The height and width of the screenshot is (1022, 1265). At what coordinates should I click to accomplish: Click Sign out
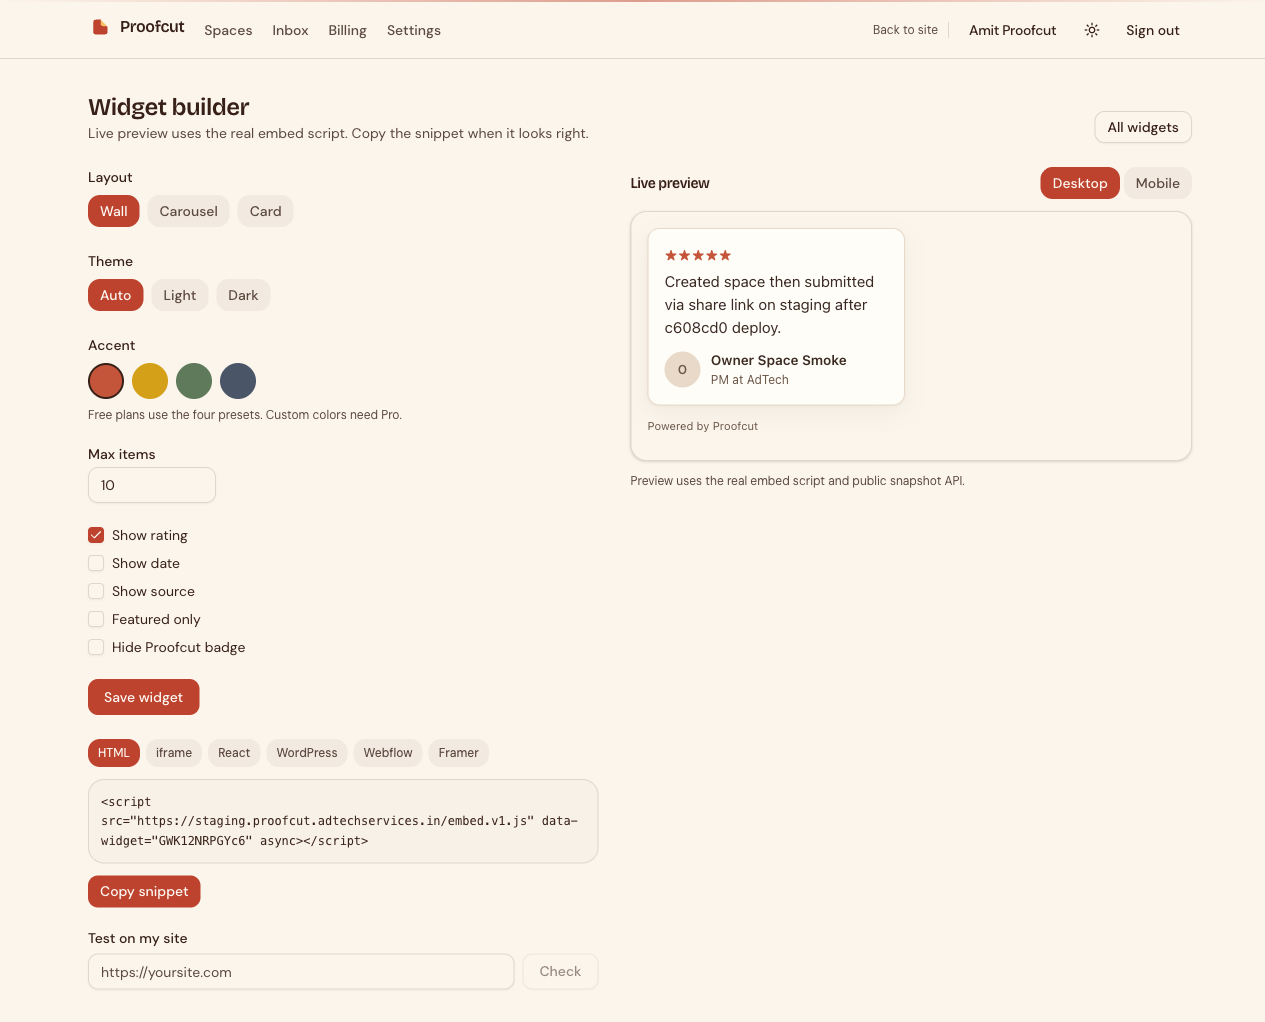(1153, 30)
